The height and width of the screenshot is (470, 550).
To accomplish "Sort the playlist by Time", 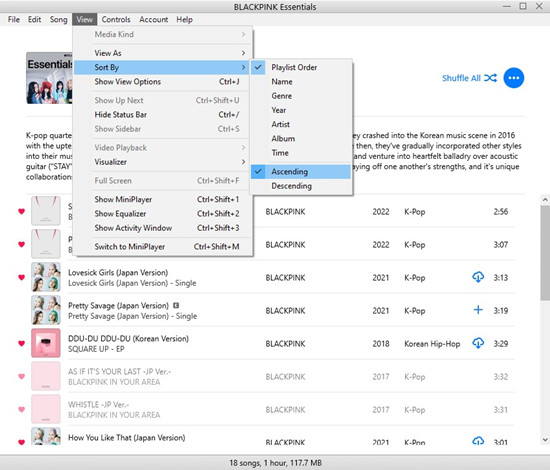I will point(301,153).
